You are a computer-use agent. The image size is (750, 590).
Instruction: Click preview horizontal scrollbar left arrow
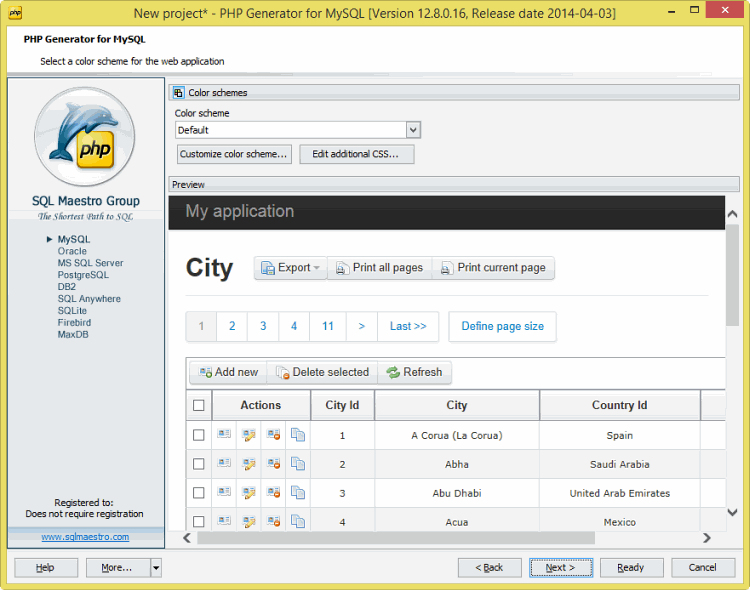[x=188, y=538]
